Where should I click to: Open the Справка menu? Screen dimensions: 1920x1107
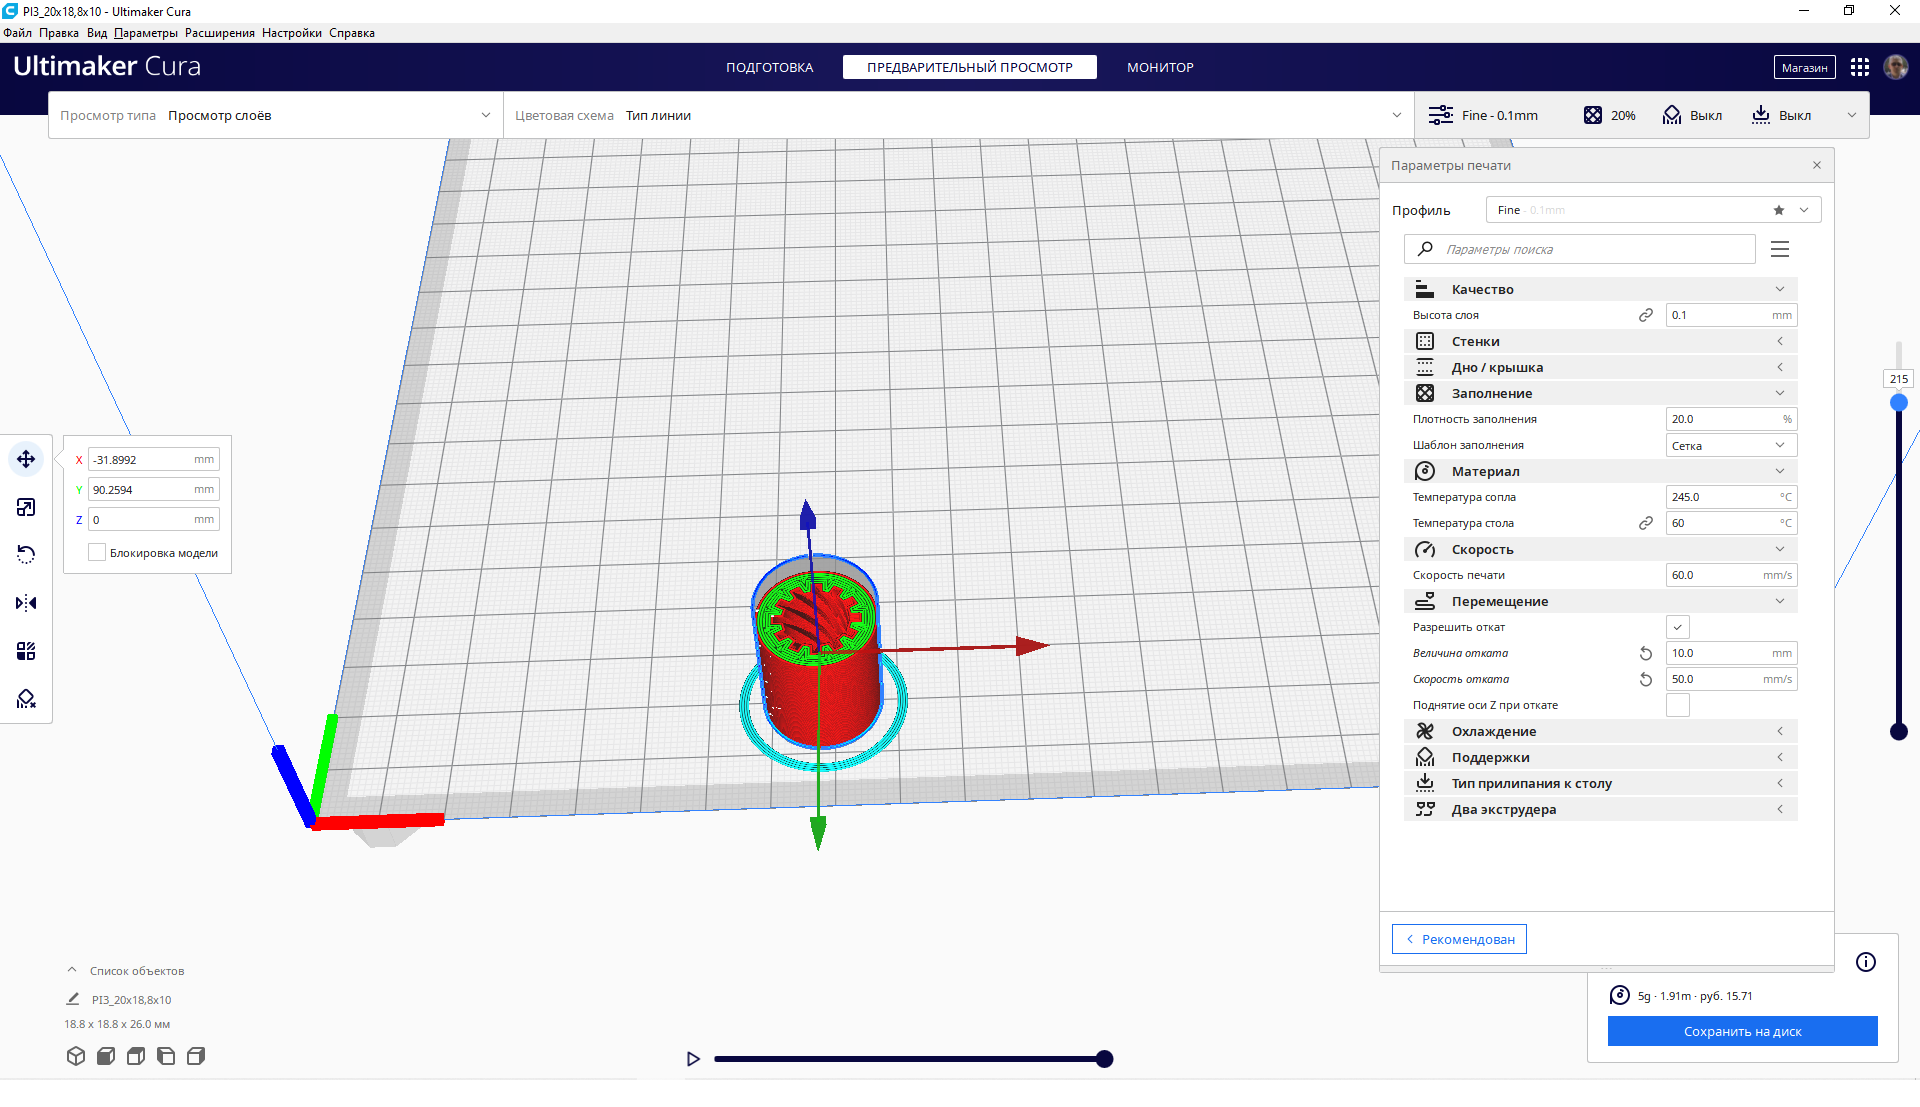click(x=352, y=33)
